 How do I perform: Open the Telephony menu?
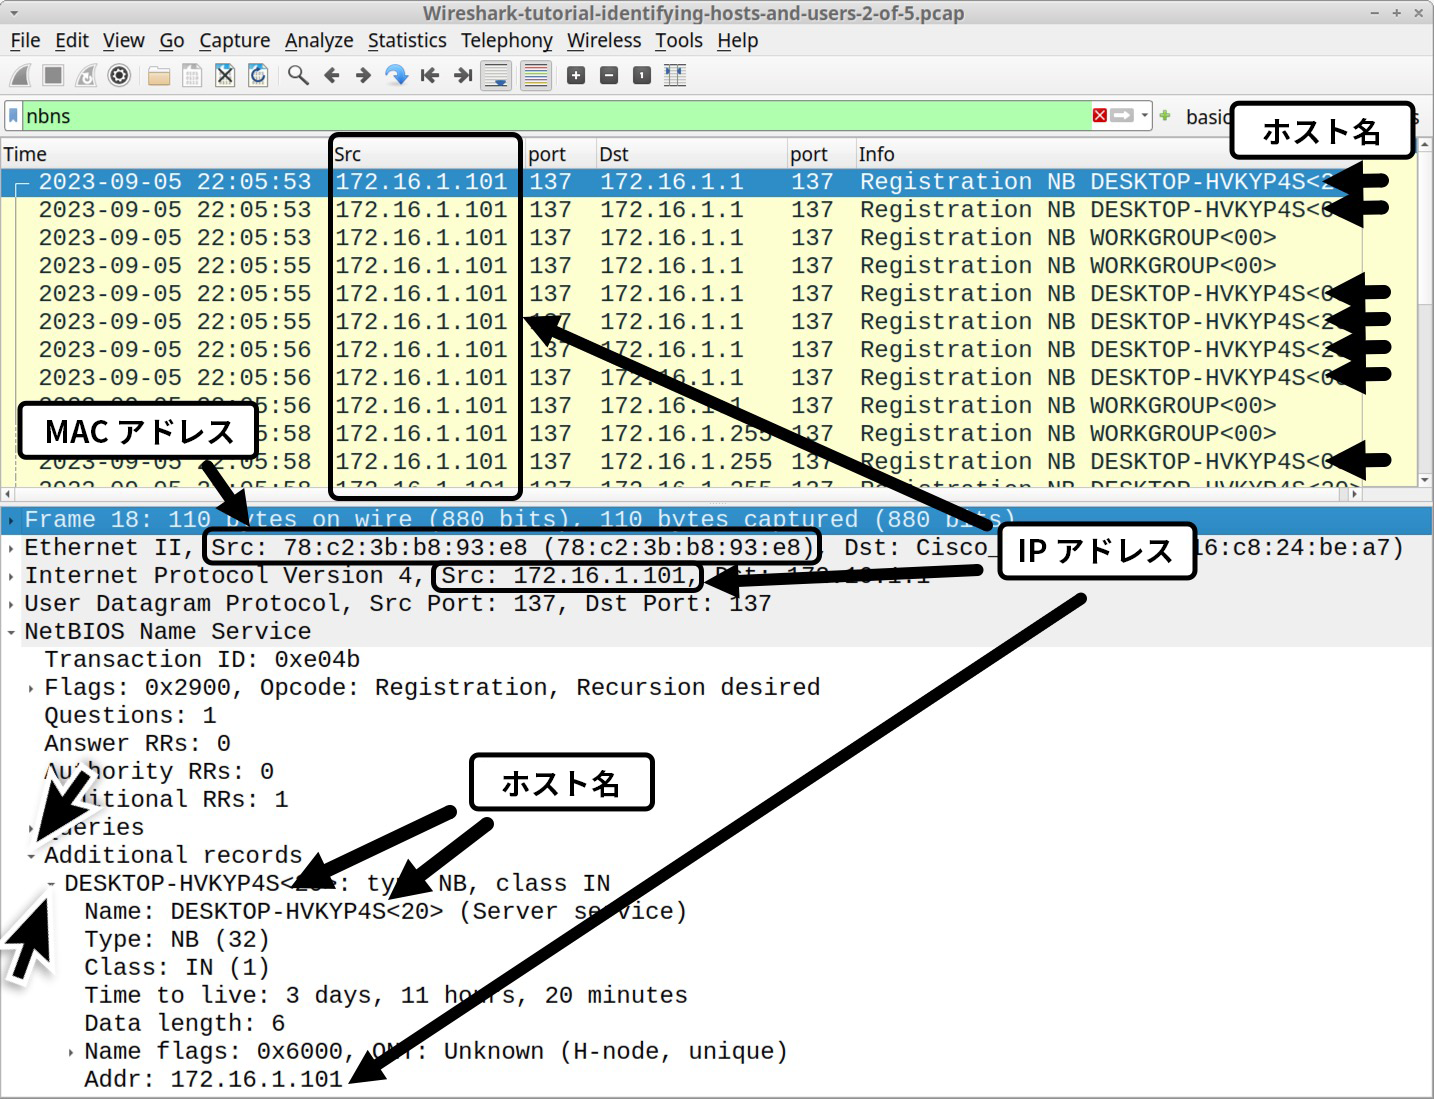pyautogui.click(x=507, y=40)
